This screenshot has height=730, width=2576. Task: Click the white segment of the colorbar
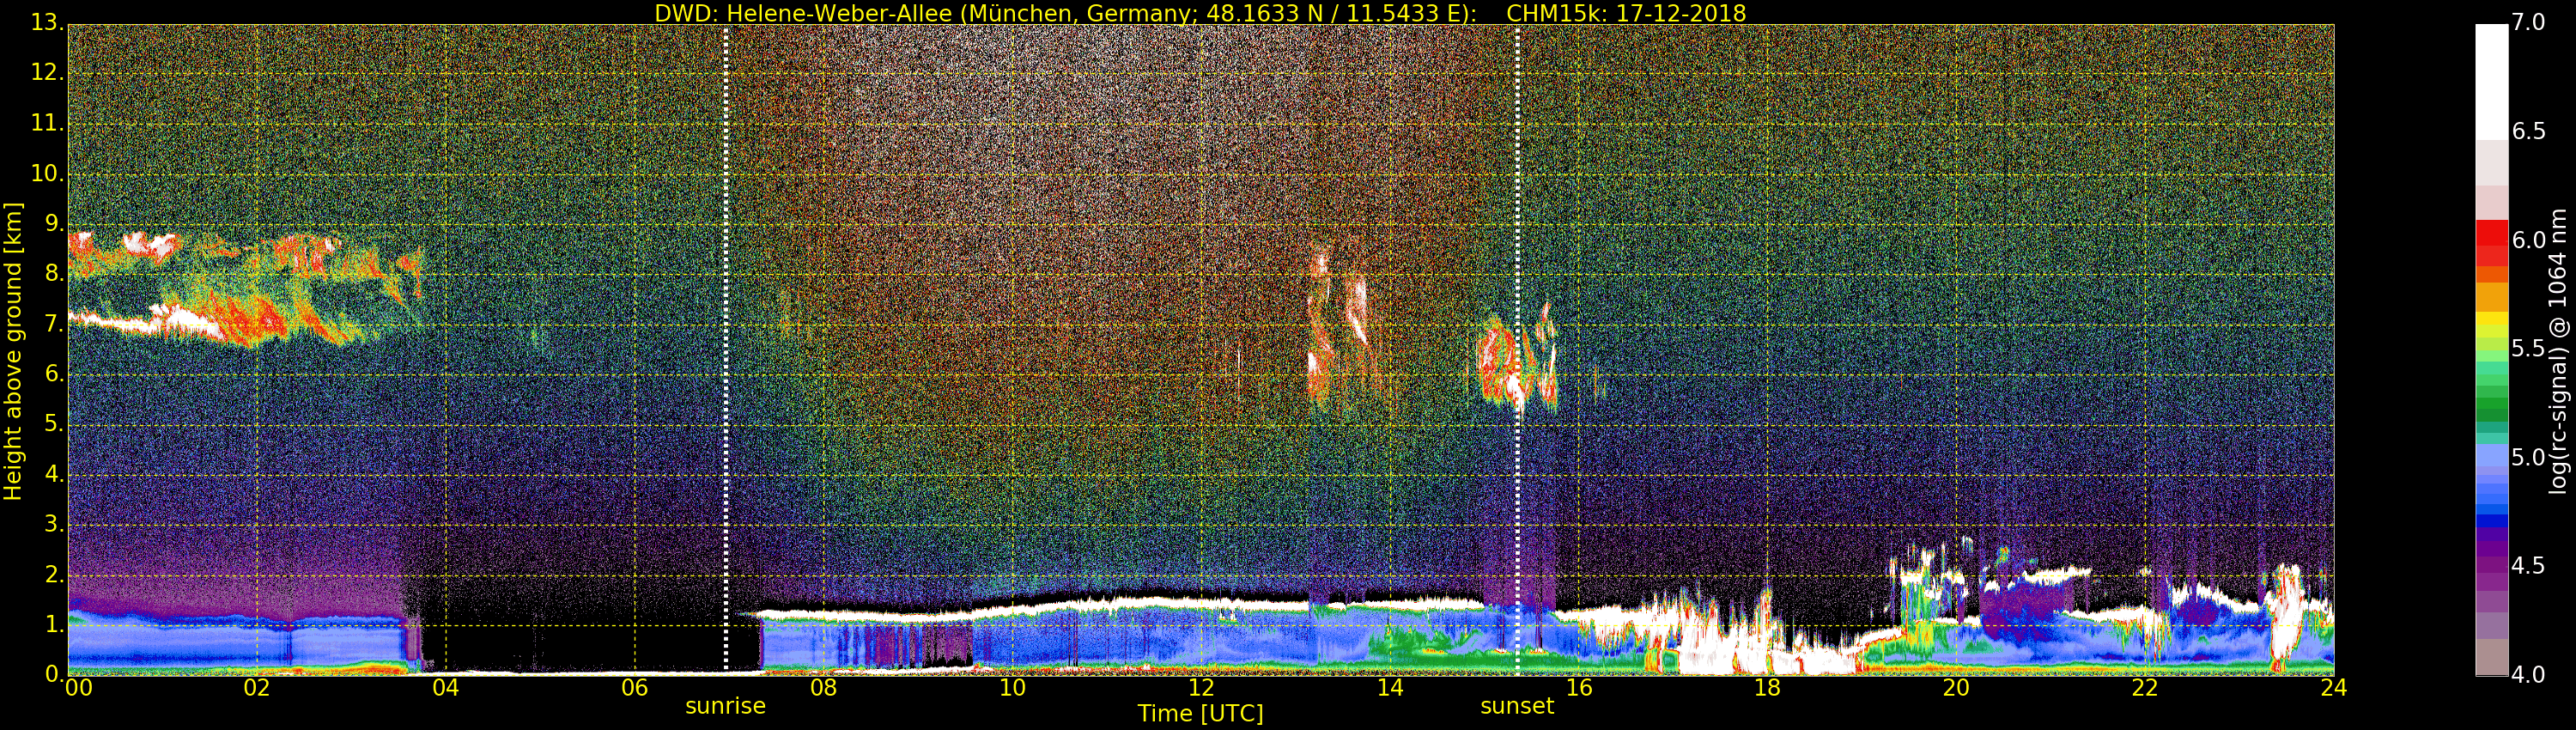(x=2491, y=82)
